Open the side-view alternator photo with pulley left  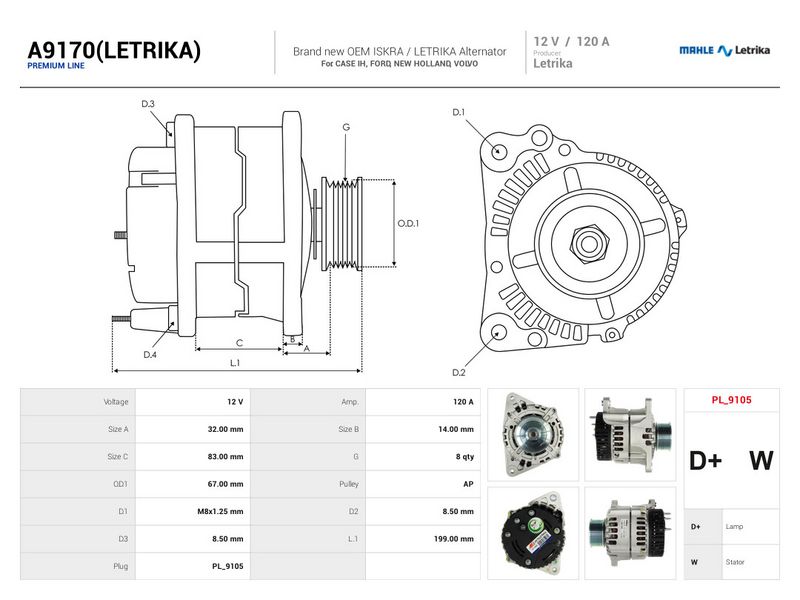click(630, 533)
